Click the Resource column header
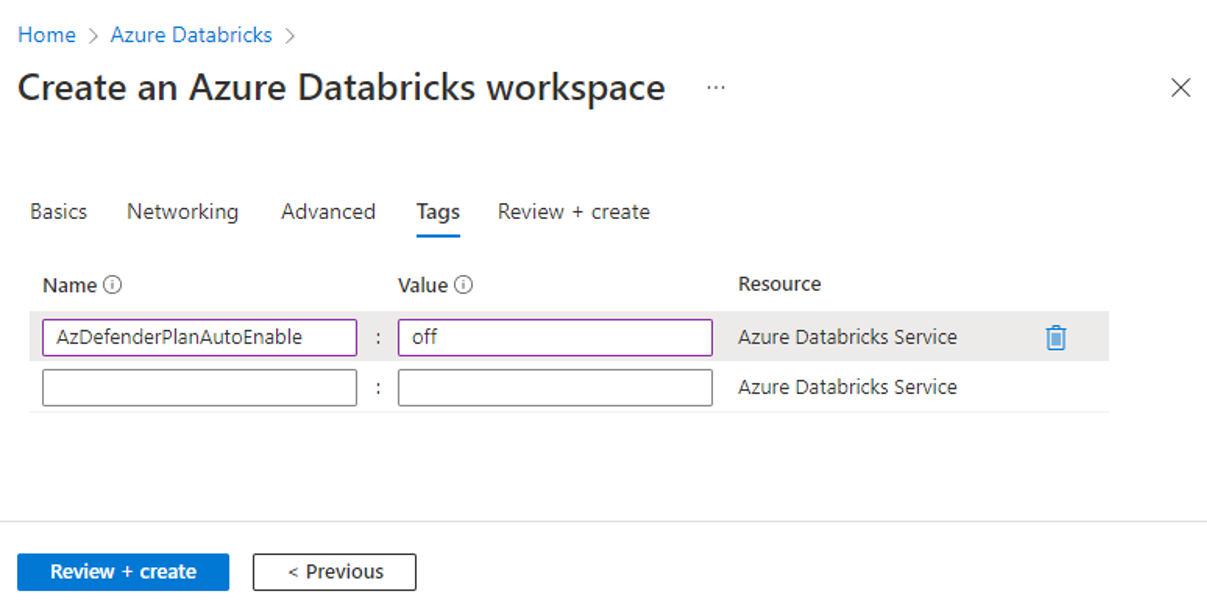Screen dimensions: 1207x609 pyautogui.click(x=779, y=284)
